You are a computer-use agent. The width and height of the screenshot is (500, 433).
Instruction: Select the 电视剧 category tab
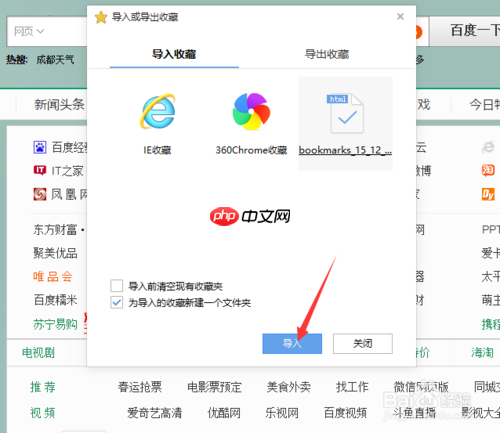(x=38, y=353)
